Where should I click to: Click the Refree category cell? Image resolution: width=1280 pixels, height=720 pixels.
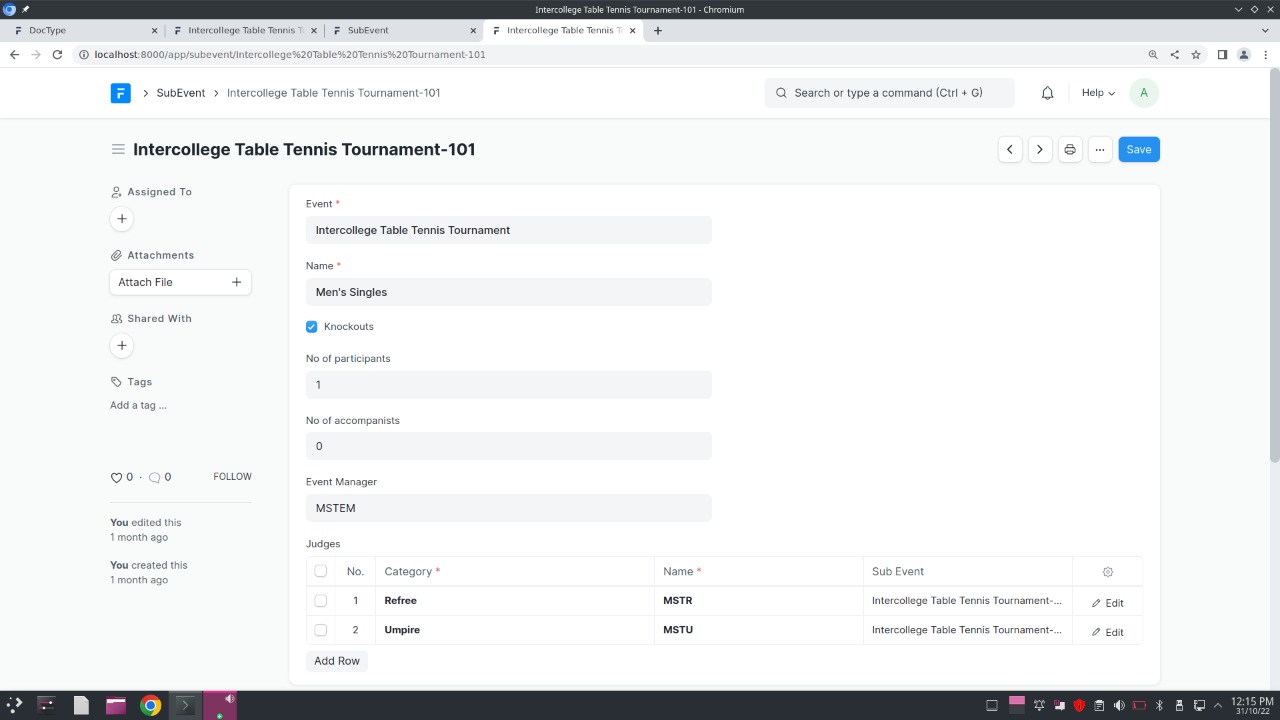coord(515,601)
